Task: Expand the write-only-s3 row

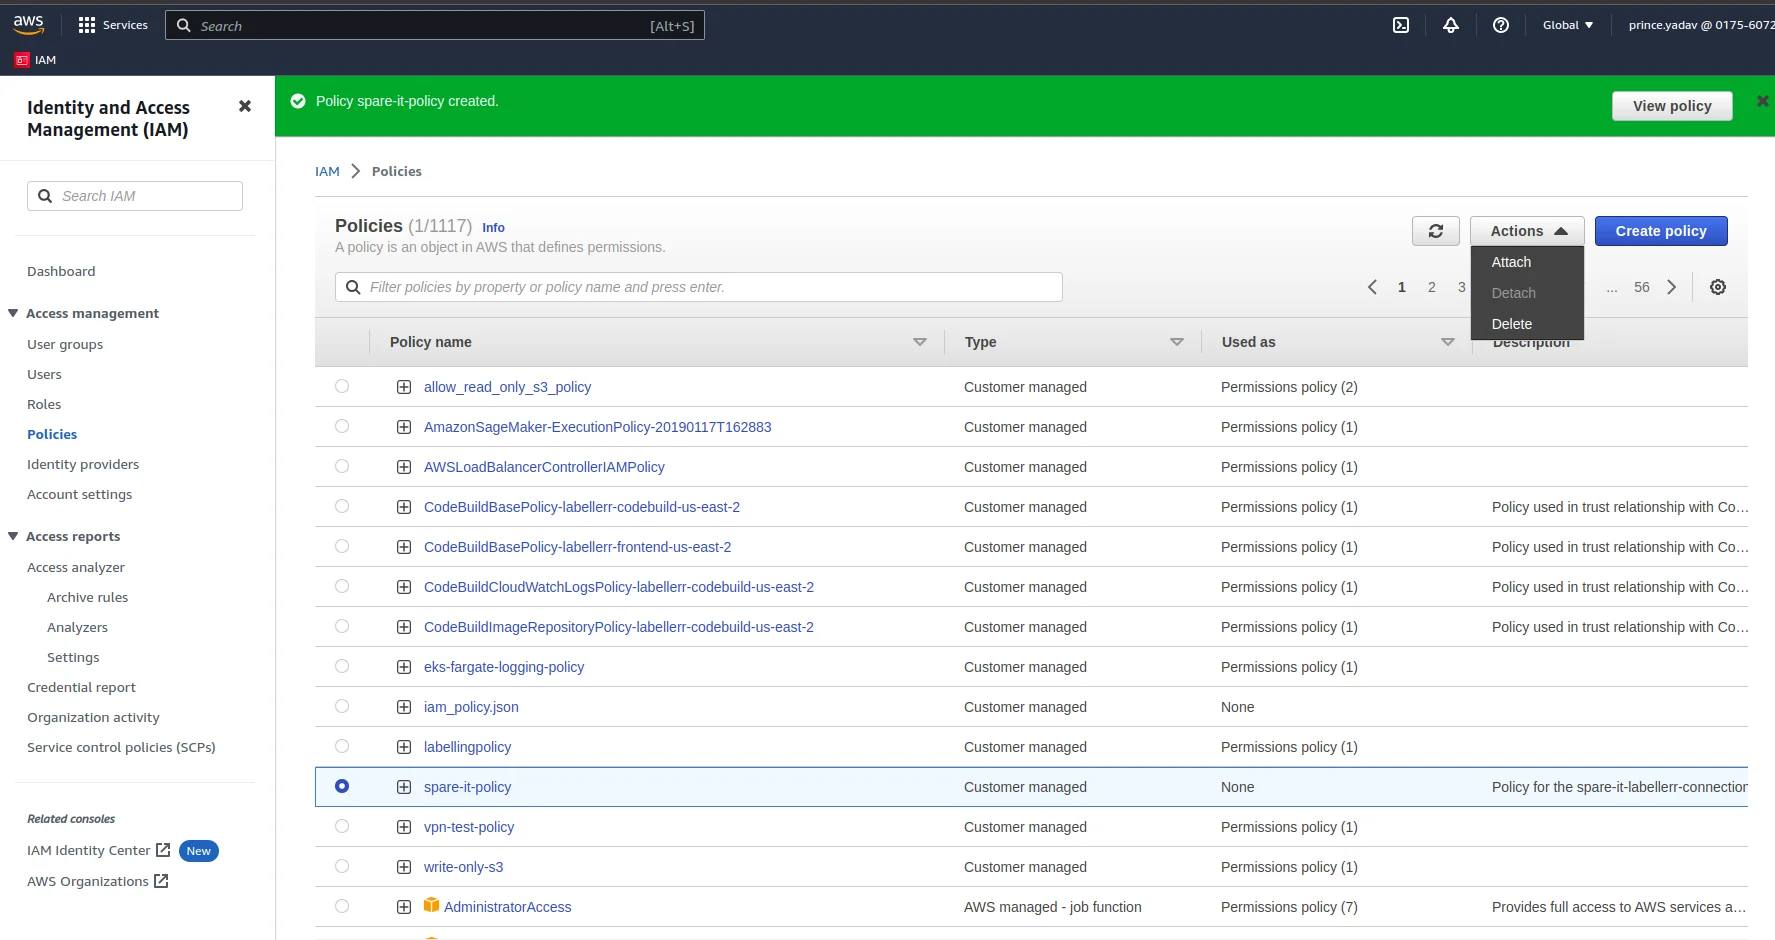Action: 404,867
